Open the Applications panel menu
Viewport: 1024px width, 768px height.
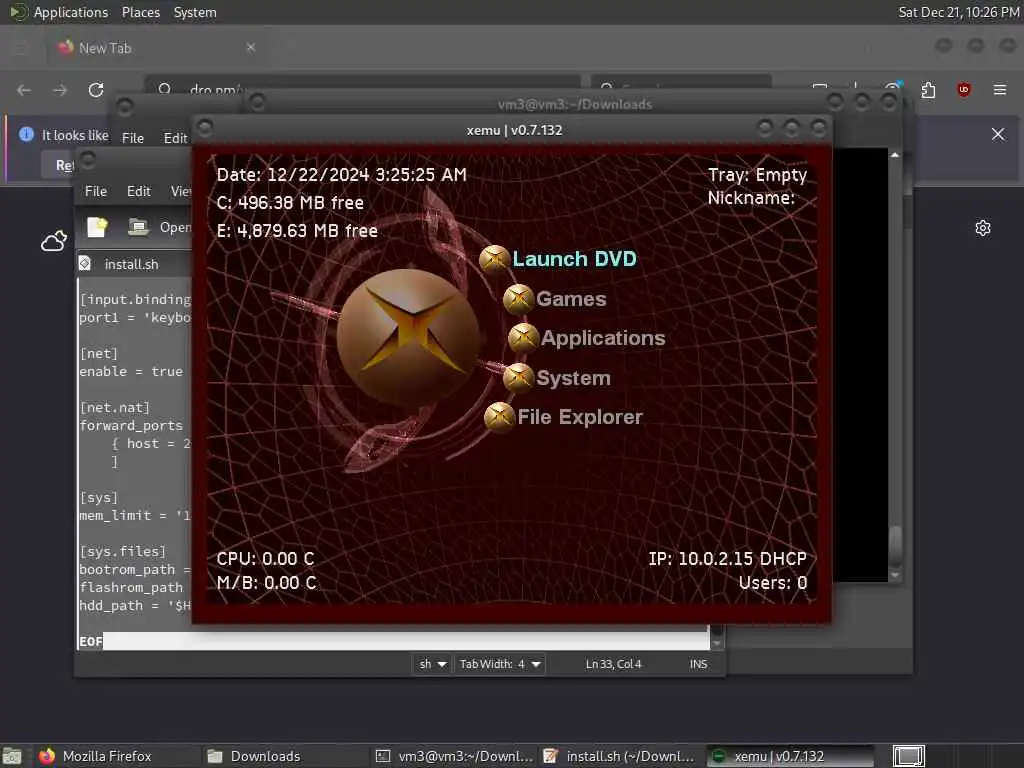point(71,12)
